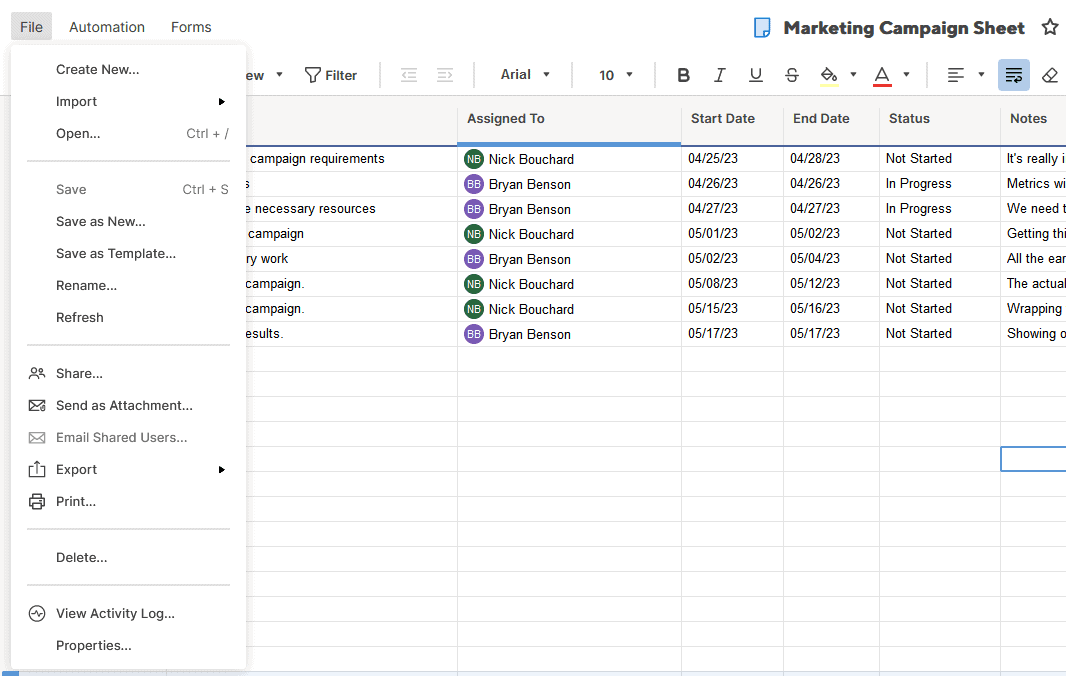Expand the Export submenu

tap(222, 470)
